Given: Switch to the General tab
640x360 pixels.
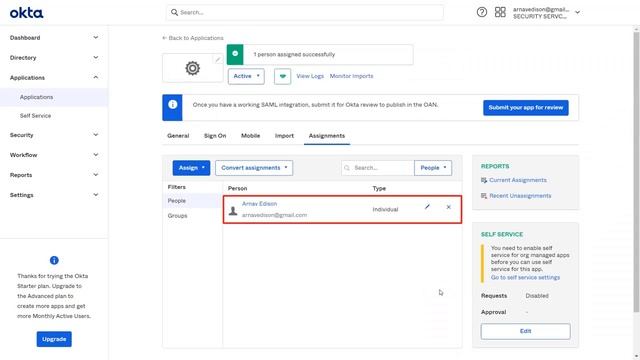Looking at the screenshot, I should click(x=178, y=136).
